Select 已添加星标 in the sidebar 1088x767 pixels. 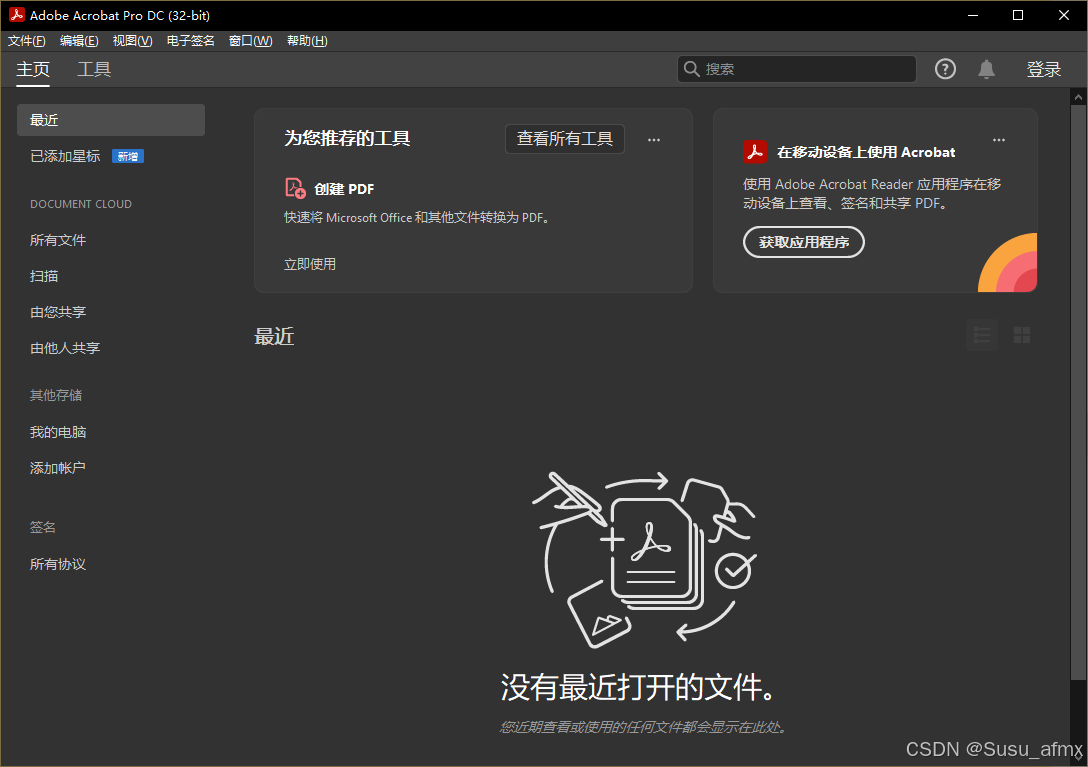click(65, 156)
